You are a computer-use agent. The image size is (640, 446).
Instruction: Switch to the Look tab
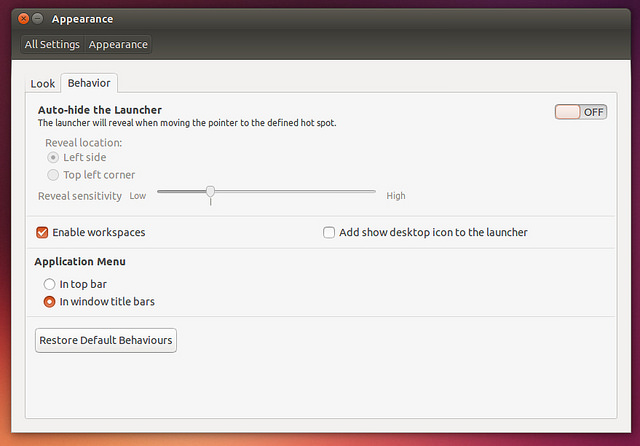click(42, 84)
